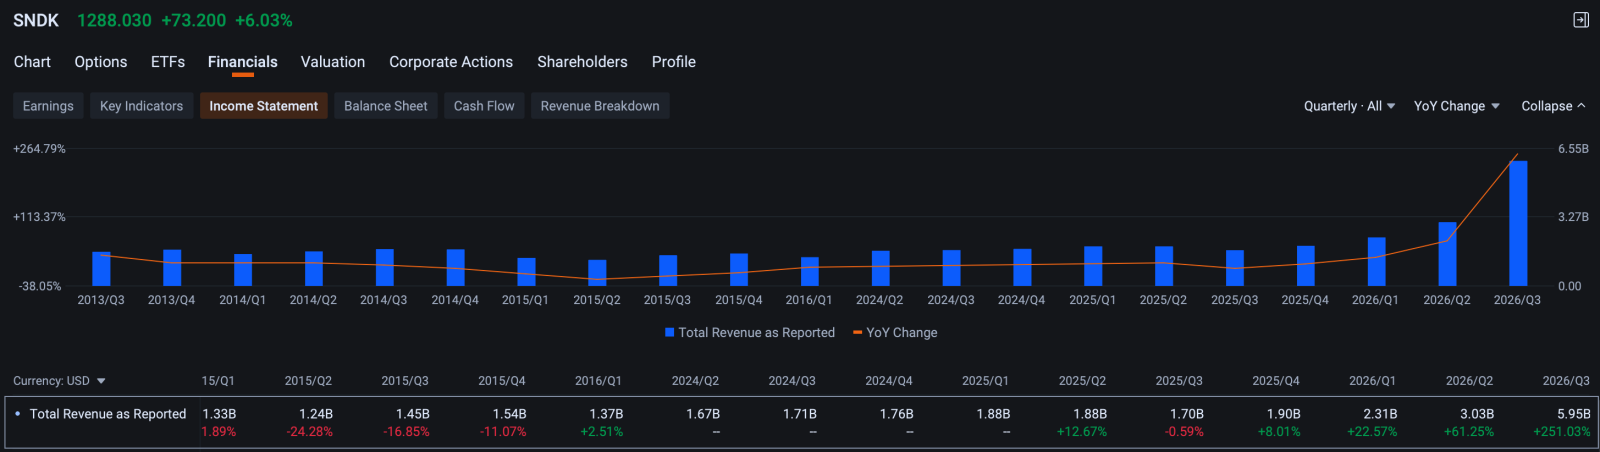Toggle YoY Change legend series
Viewport: 1600px width, 452px height.
[x=895, y=332]
